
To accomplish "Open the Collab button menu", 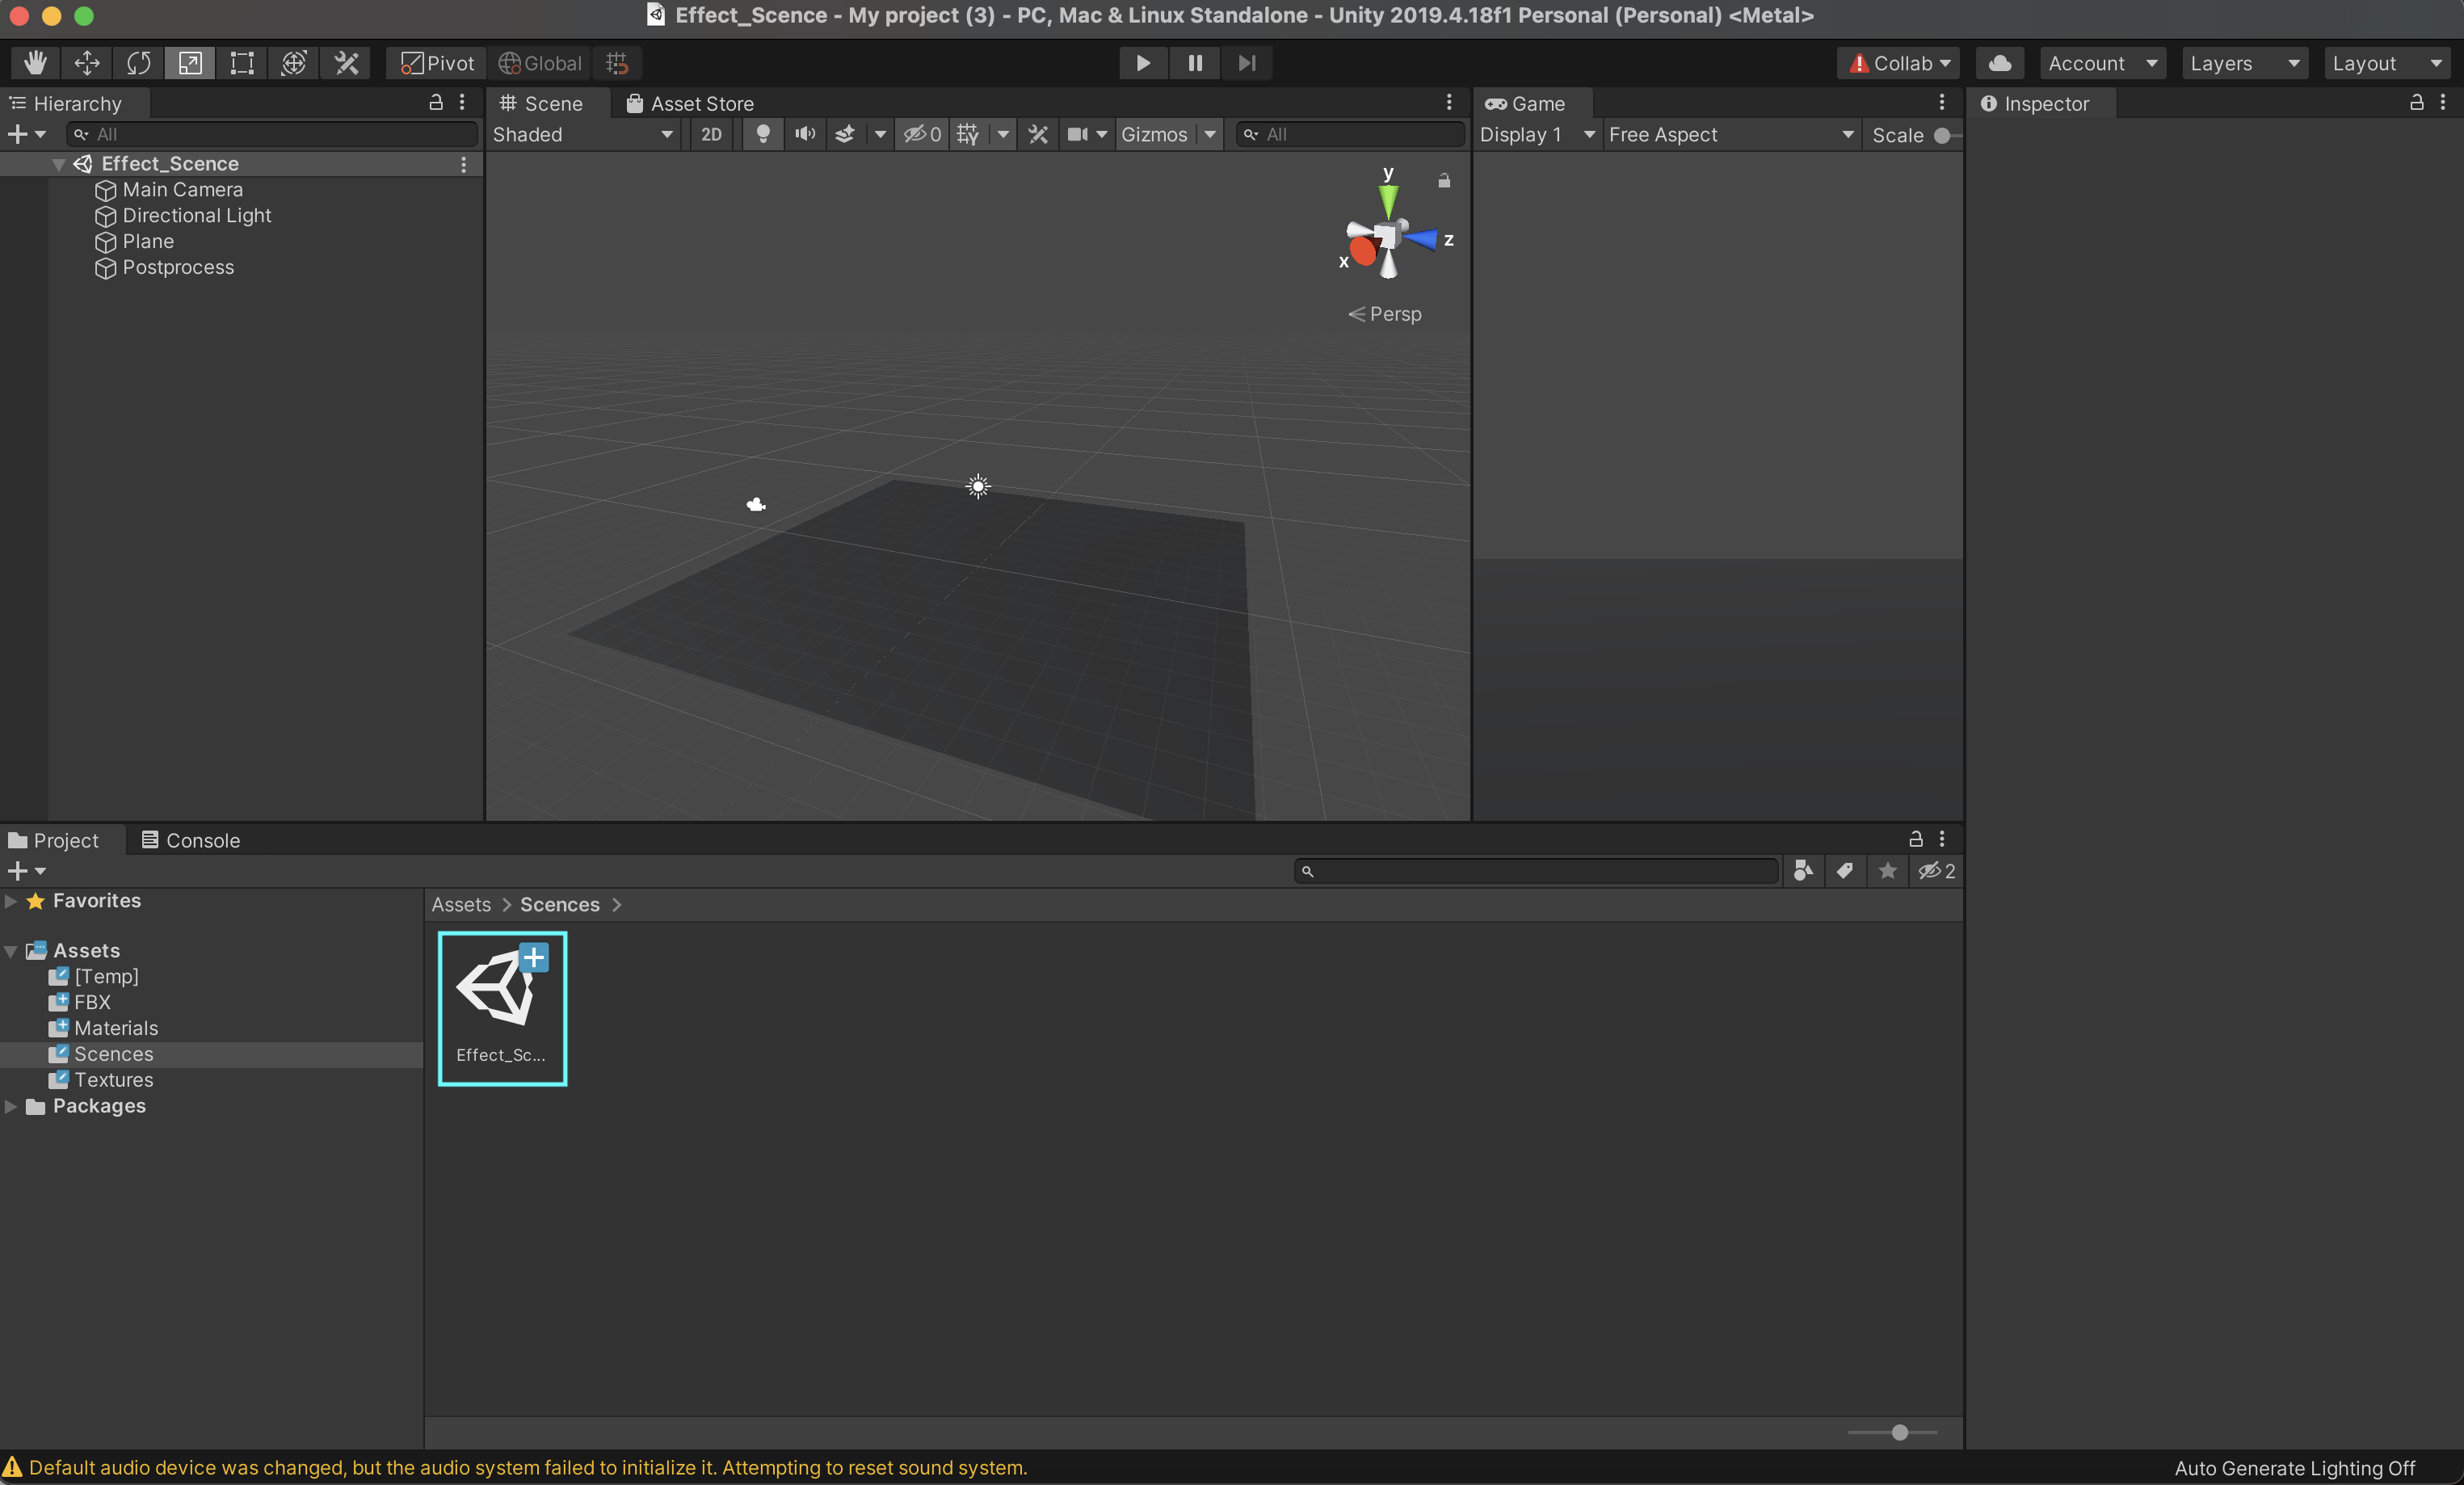I will pyautogui.click(x=1899, y=63).
